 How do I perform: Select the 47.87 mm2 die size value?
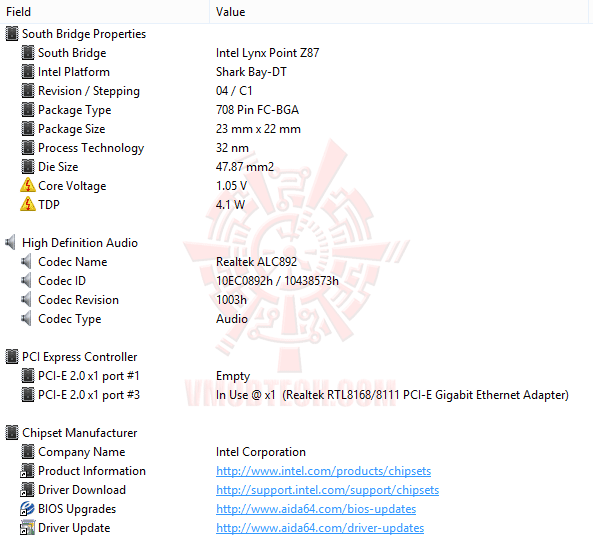point(245,167)
